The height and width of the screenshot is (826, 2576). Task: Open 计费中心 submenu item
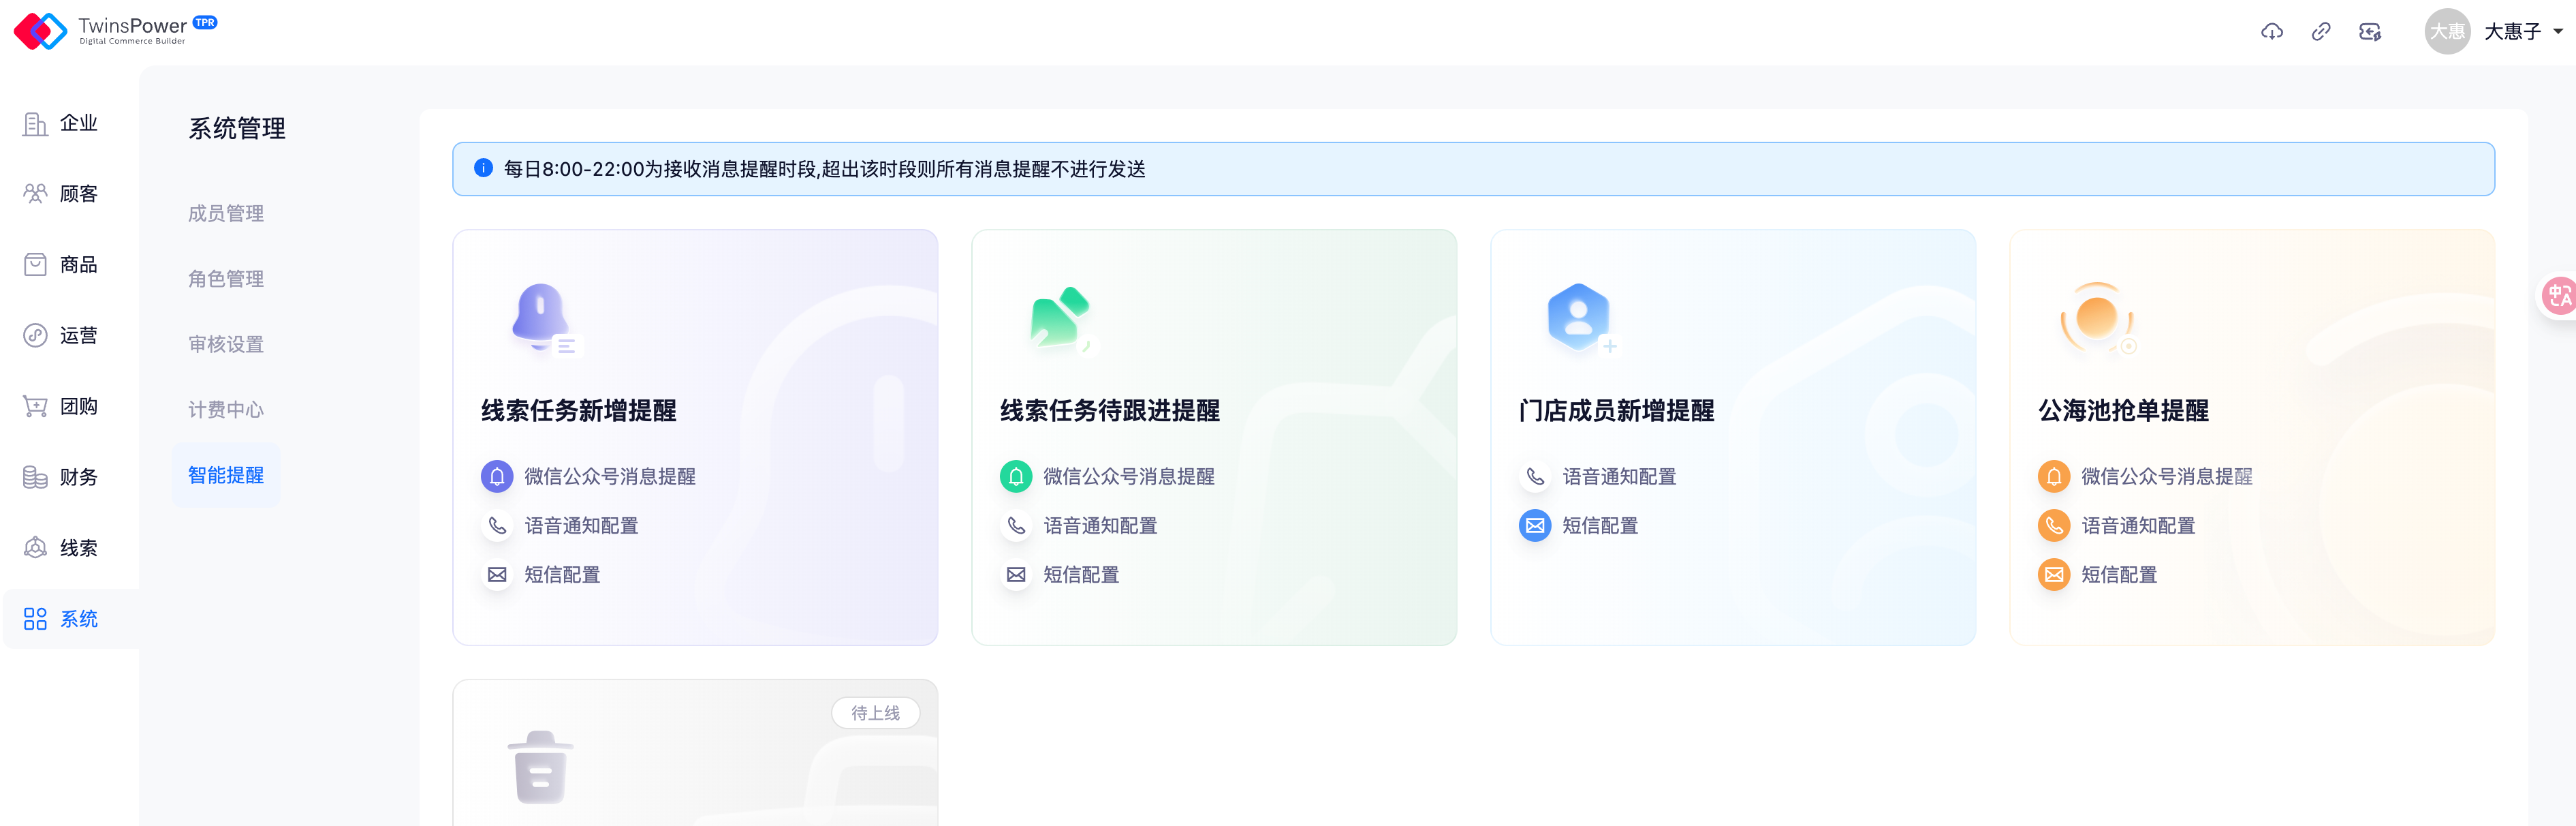(x=226, y=409)
